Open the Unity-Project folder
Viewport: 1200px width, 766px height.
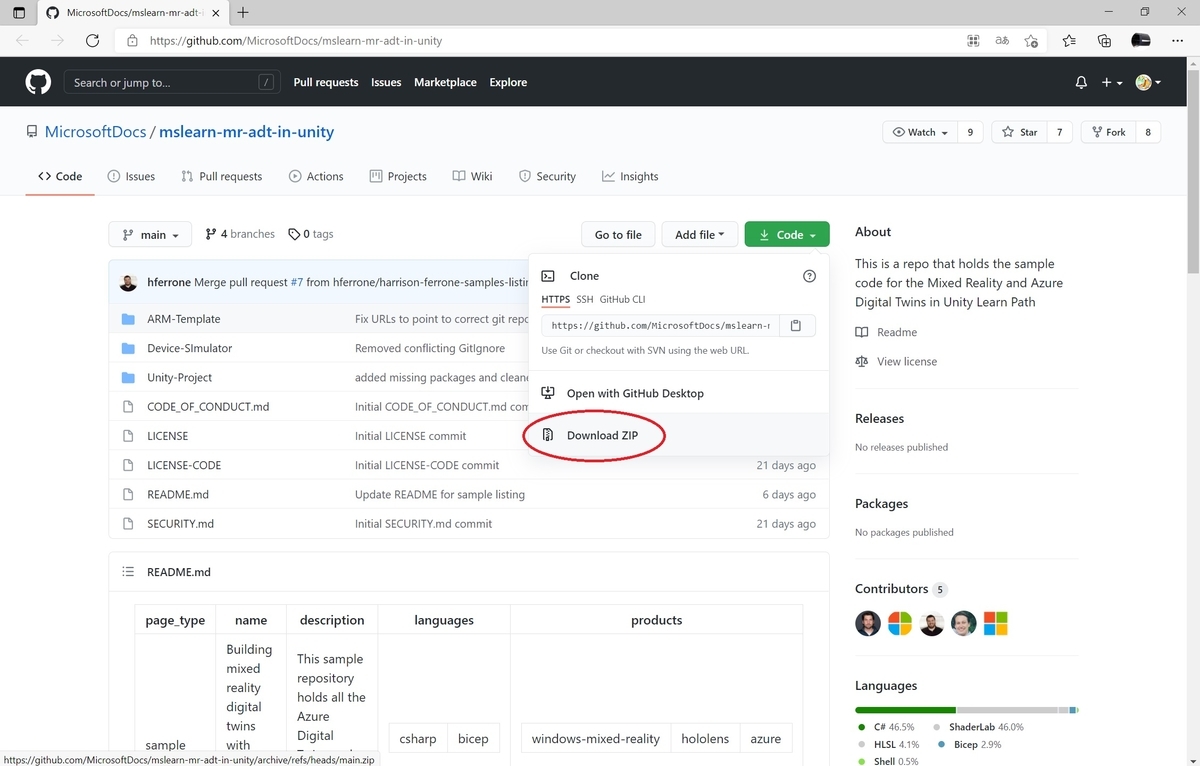tap(179, 377)
